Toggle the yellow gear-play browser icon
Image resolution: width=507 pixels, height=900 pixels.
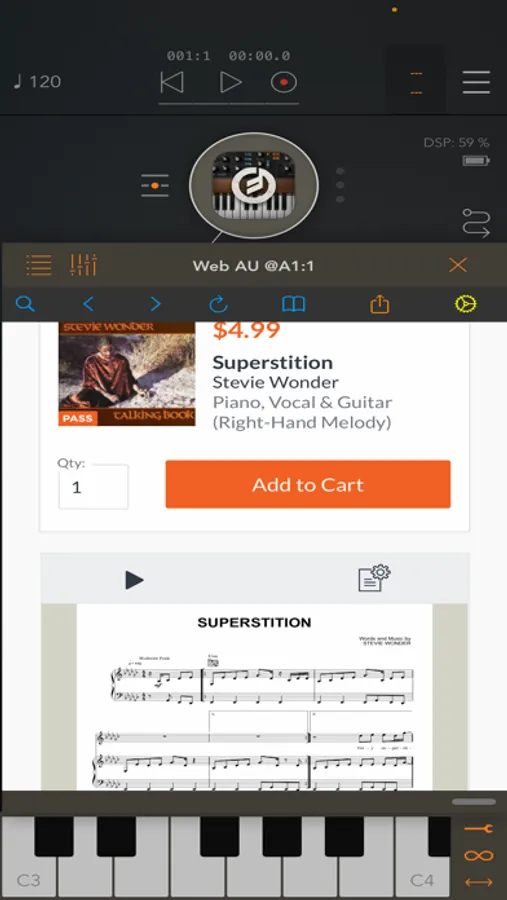(x=466, y=304)
